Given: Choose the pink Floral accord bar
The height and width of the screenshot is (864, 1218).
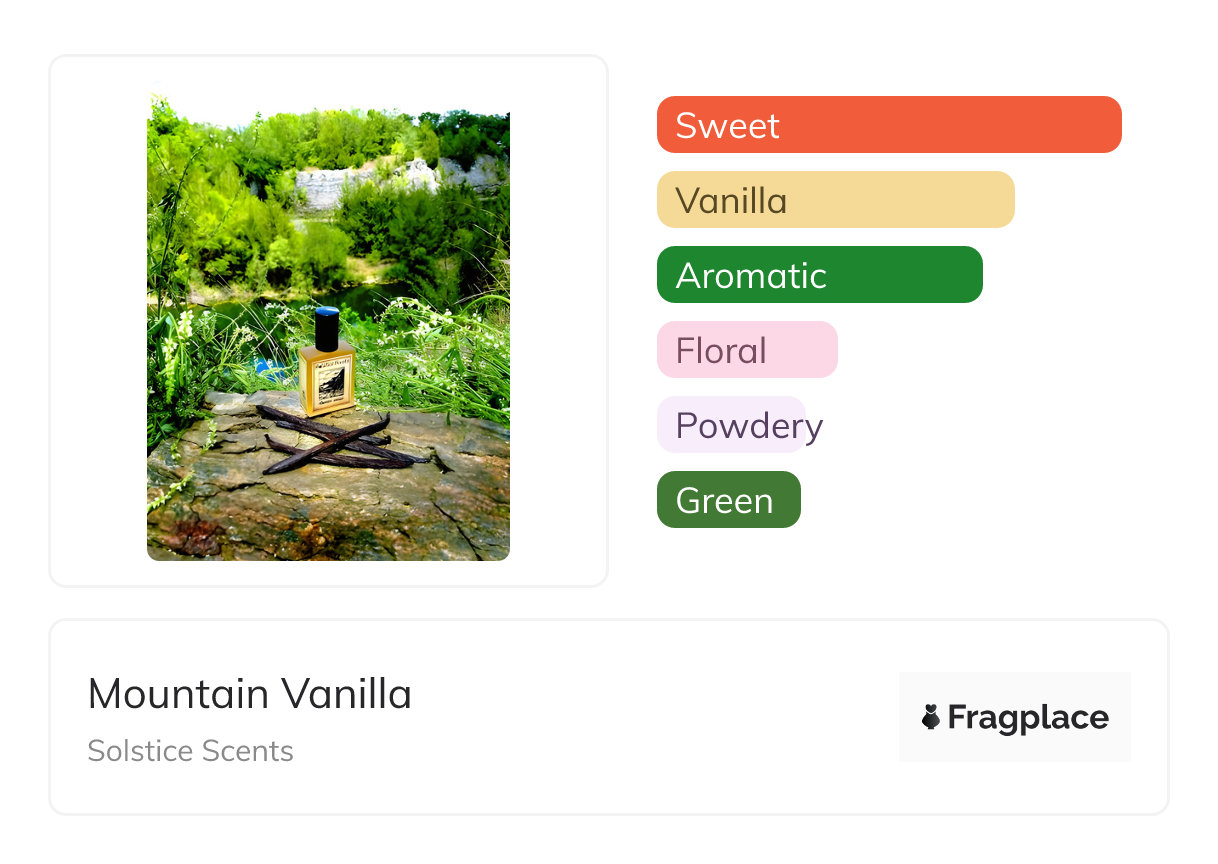Looking at the screenshot, I should pyautogui.click(x=746, y=350).
